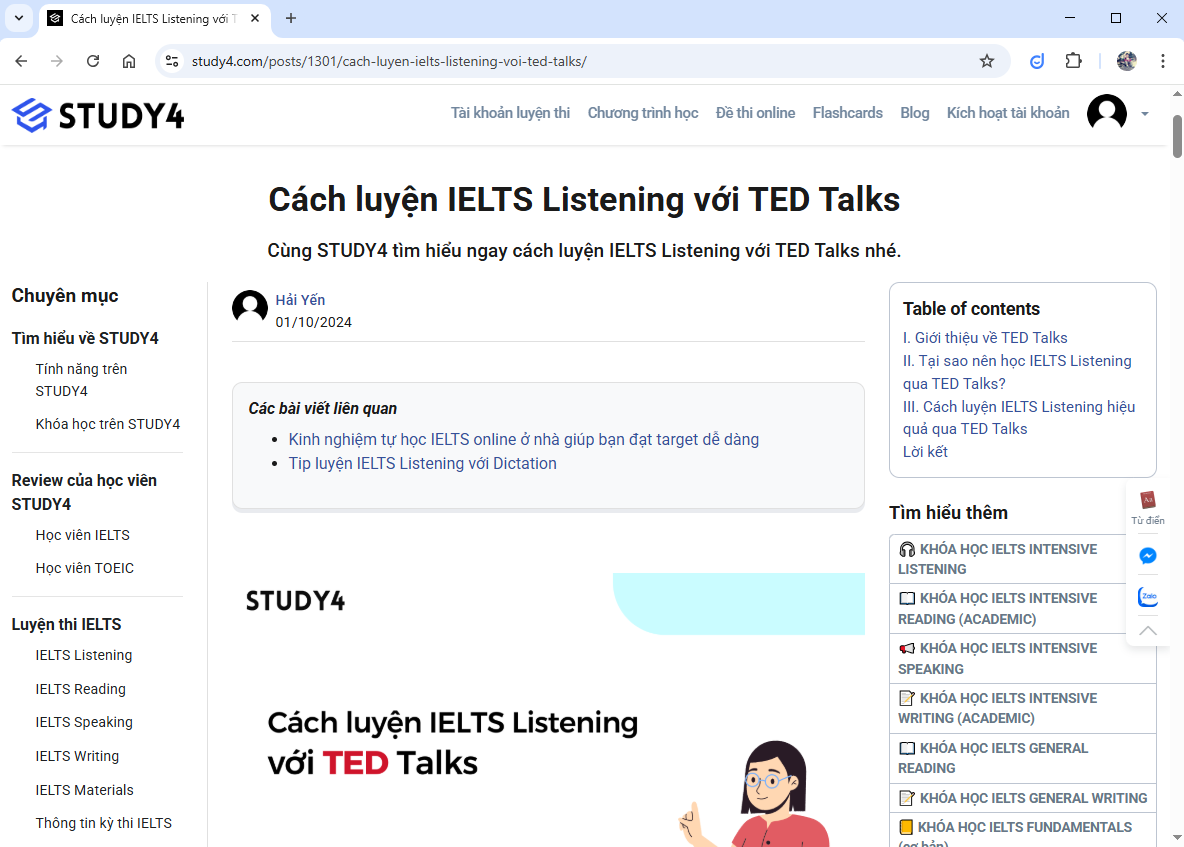Expand the account dropdown caret
The image size is (1184, 847).
coord(1145,114)
